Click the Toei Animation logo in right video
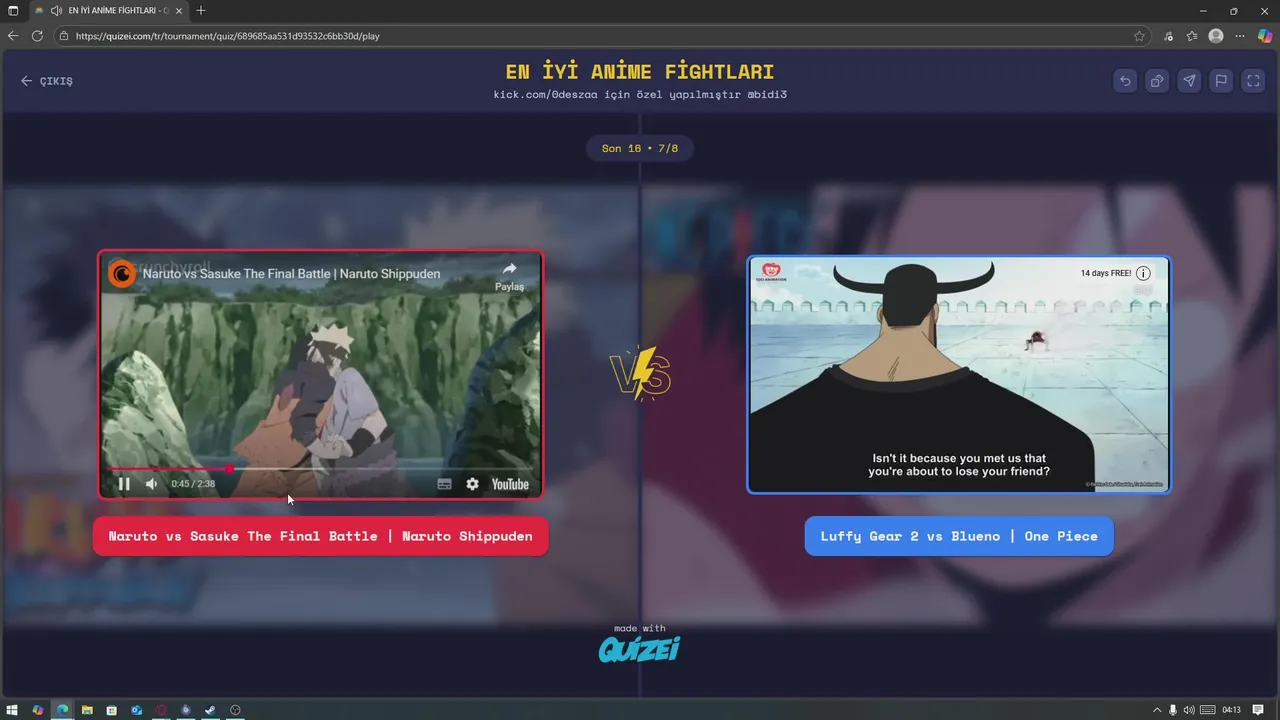Image resolution: width=1280 pixels, height=720 pixels. pyautogui.click(x=771, y=272)
